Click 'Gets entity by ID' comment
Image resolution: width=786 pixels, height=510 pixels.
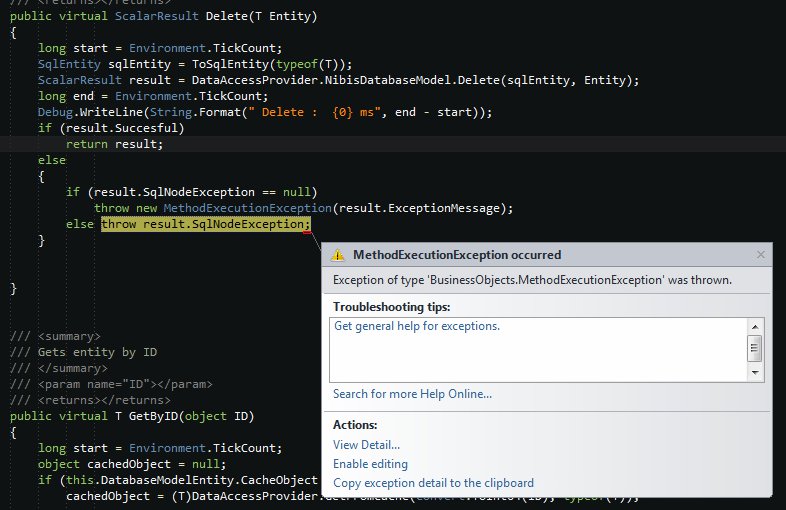pyautogui.click(x=97, y=352)
